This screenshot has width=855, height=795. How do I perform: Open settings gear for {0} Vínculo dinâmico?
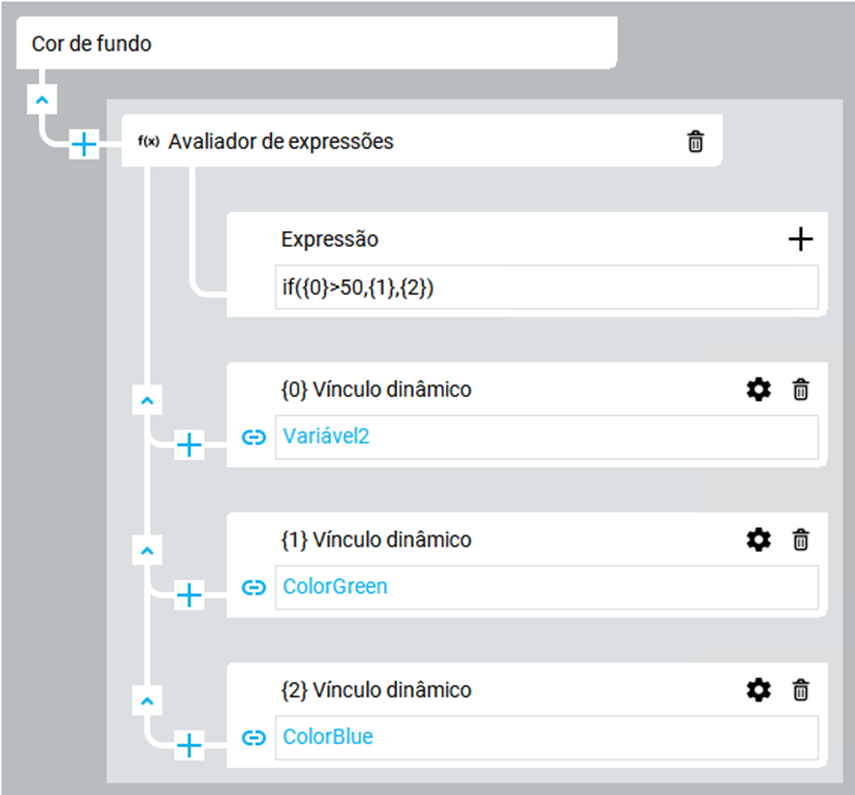(x=759, y=390)
